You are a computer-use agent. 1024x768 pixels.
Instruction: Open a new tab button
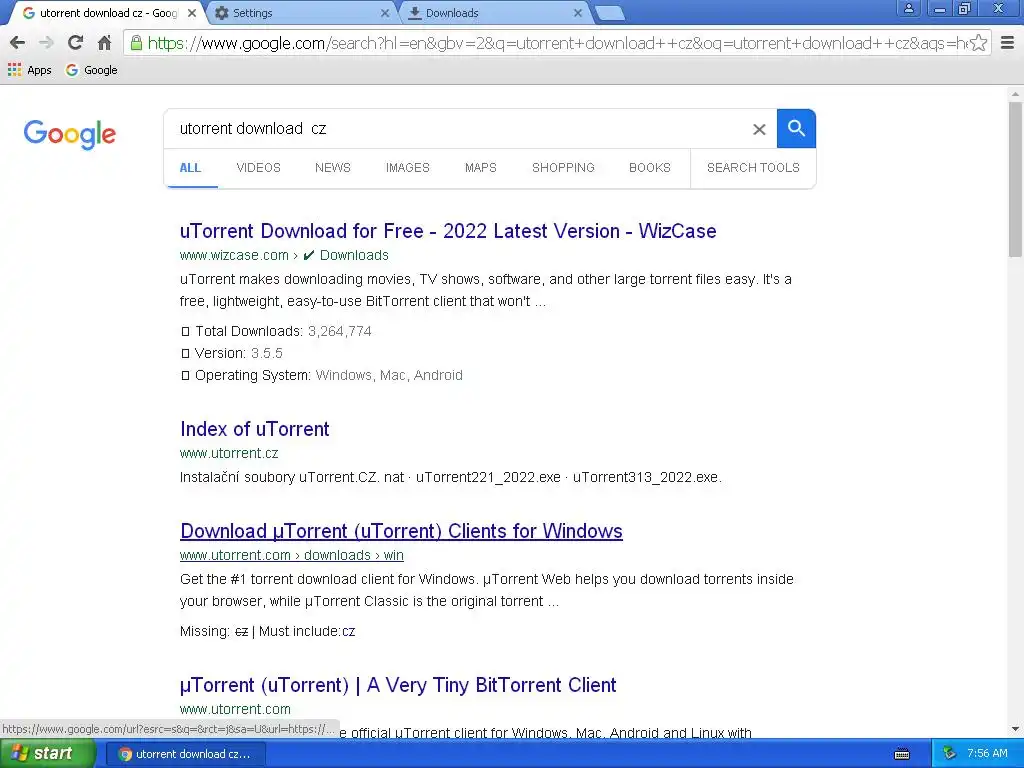[610, 13]
